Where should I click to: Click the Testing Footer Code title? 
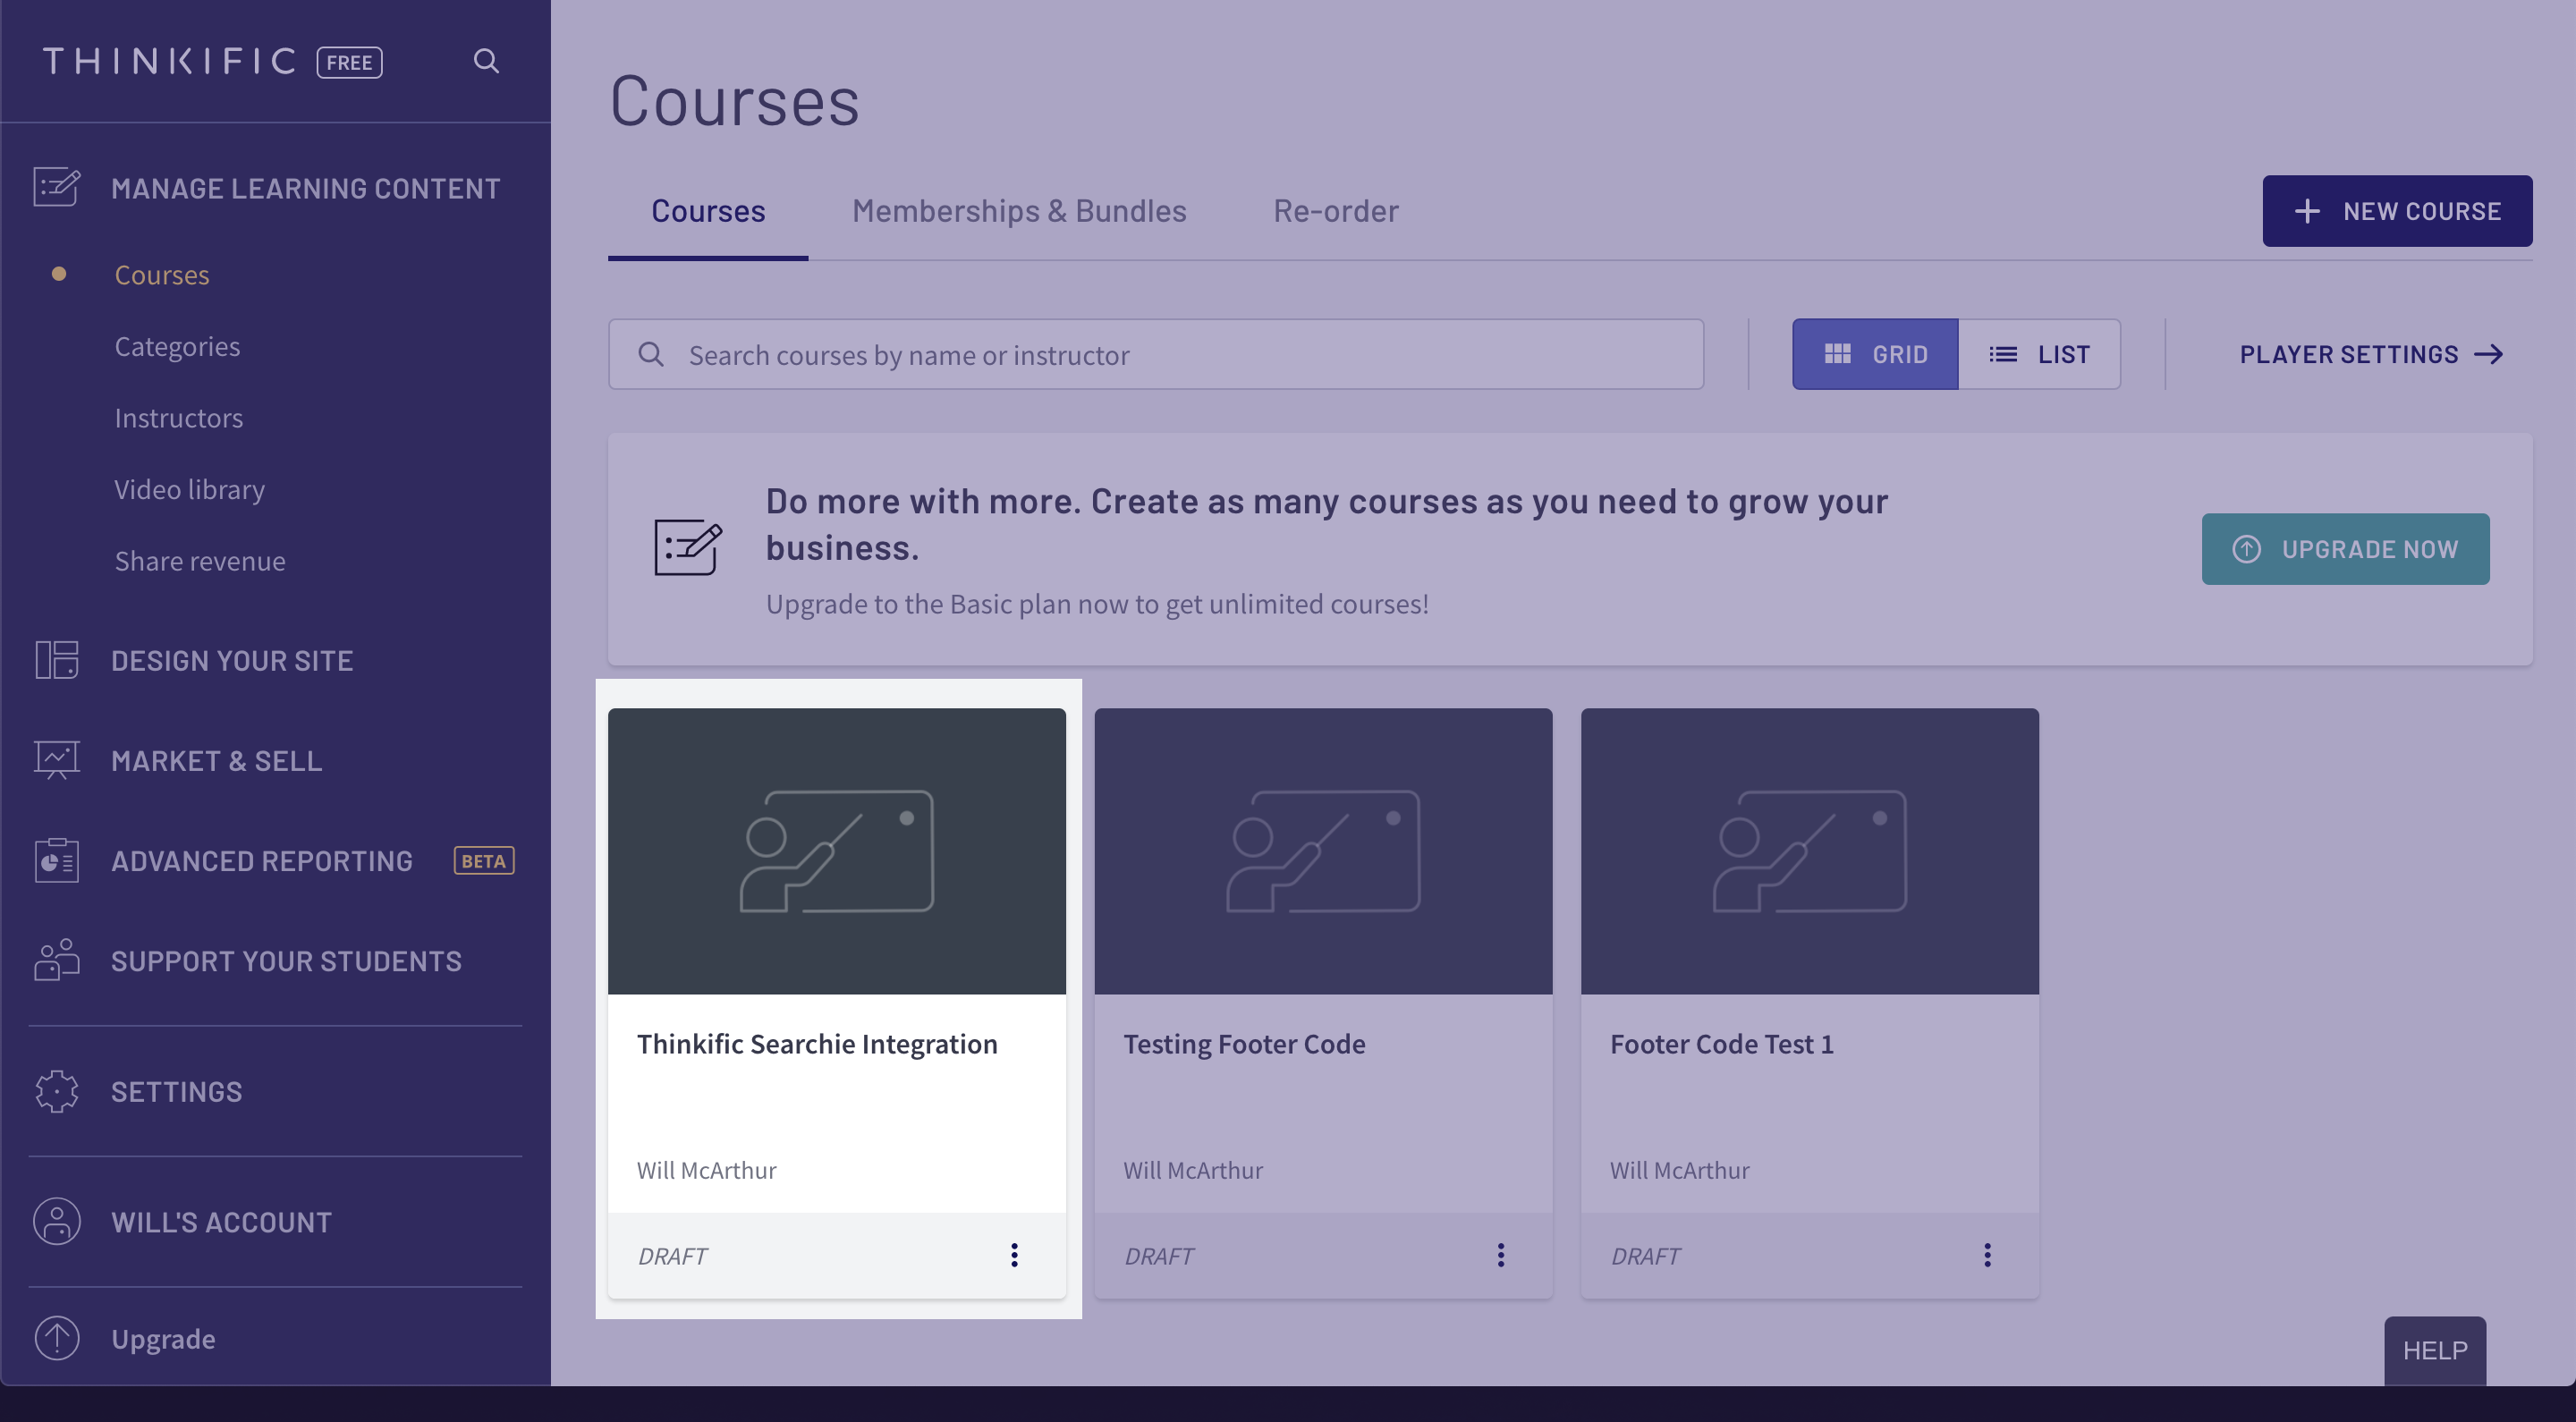(1244, 1043)
